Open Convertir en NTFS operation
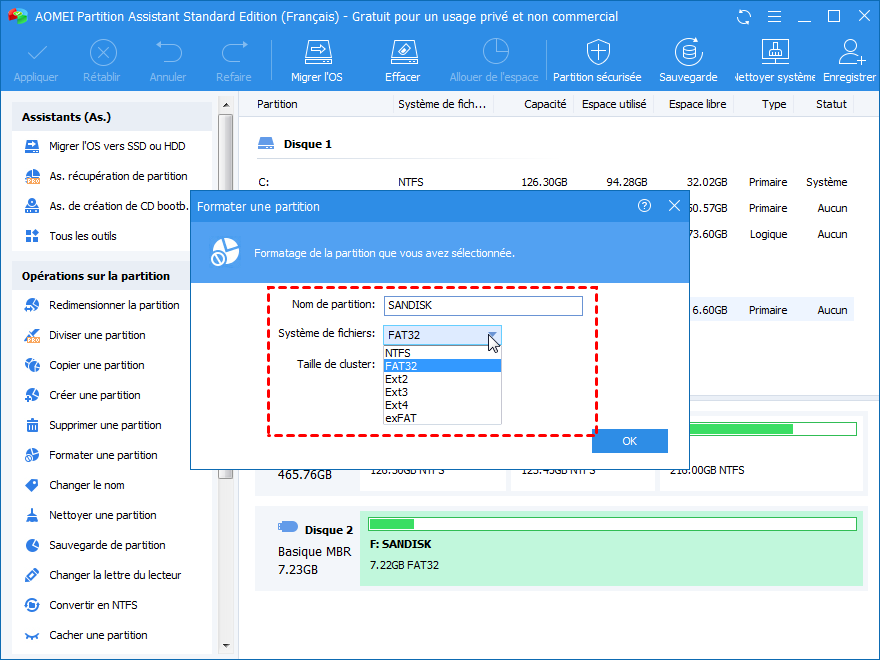This screenshot has width=880, height=660. (x=93, y=605)
